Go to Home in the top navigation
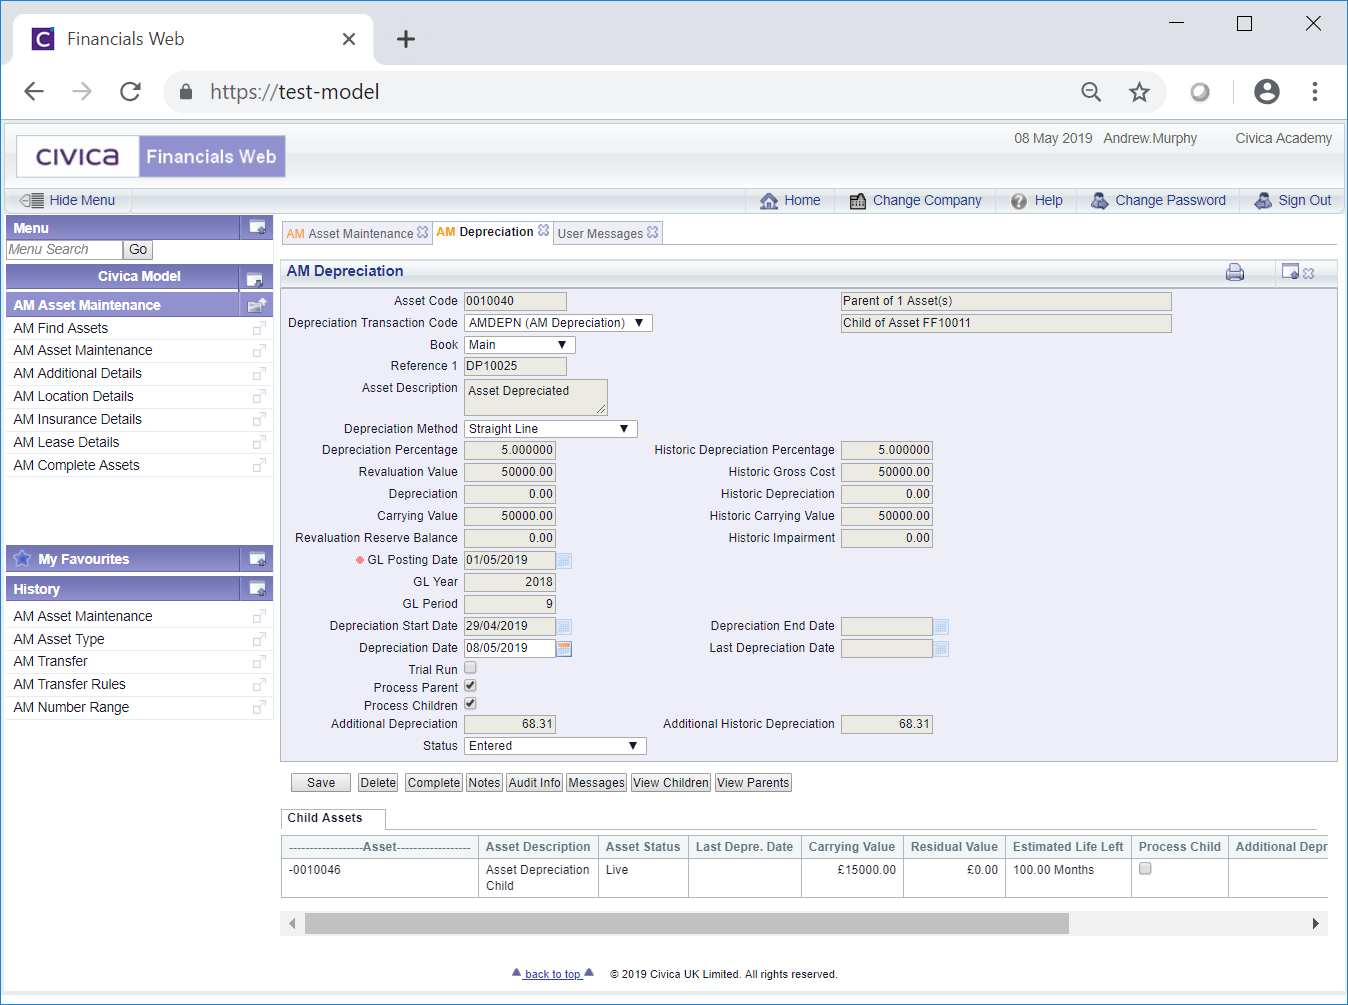The height and width of the screenshot is (1005, 1348). [x=790, y=201]
